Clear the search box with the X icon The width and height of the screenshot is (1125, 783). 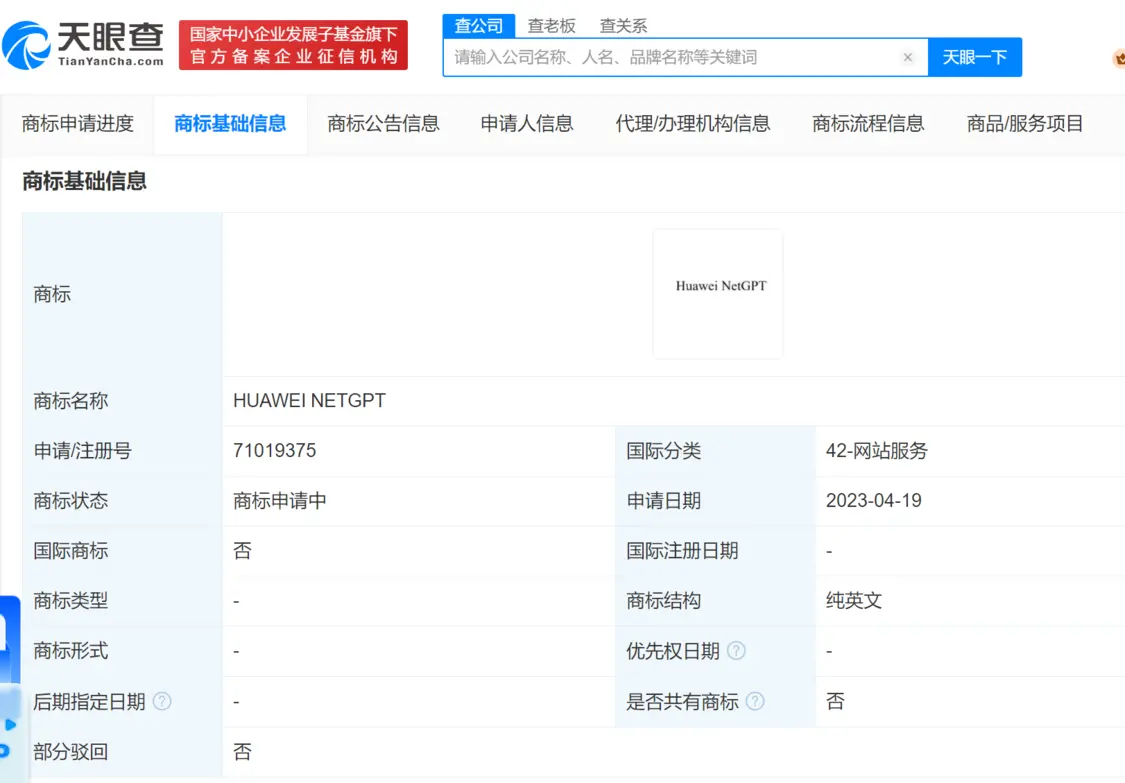point(907,58)
